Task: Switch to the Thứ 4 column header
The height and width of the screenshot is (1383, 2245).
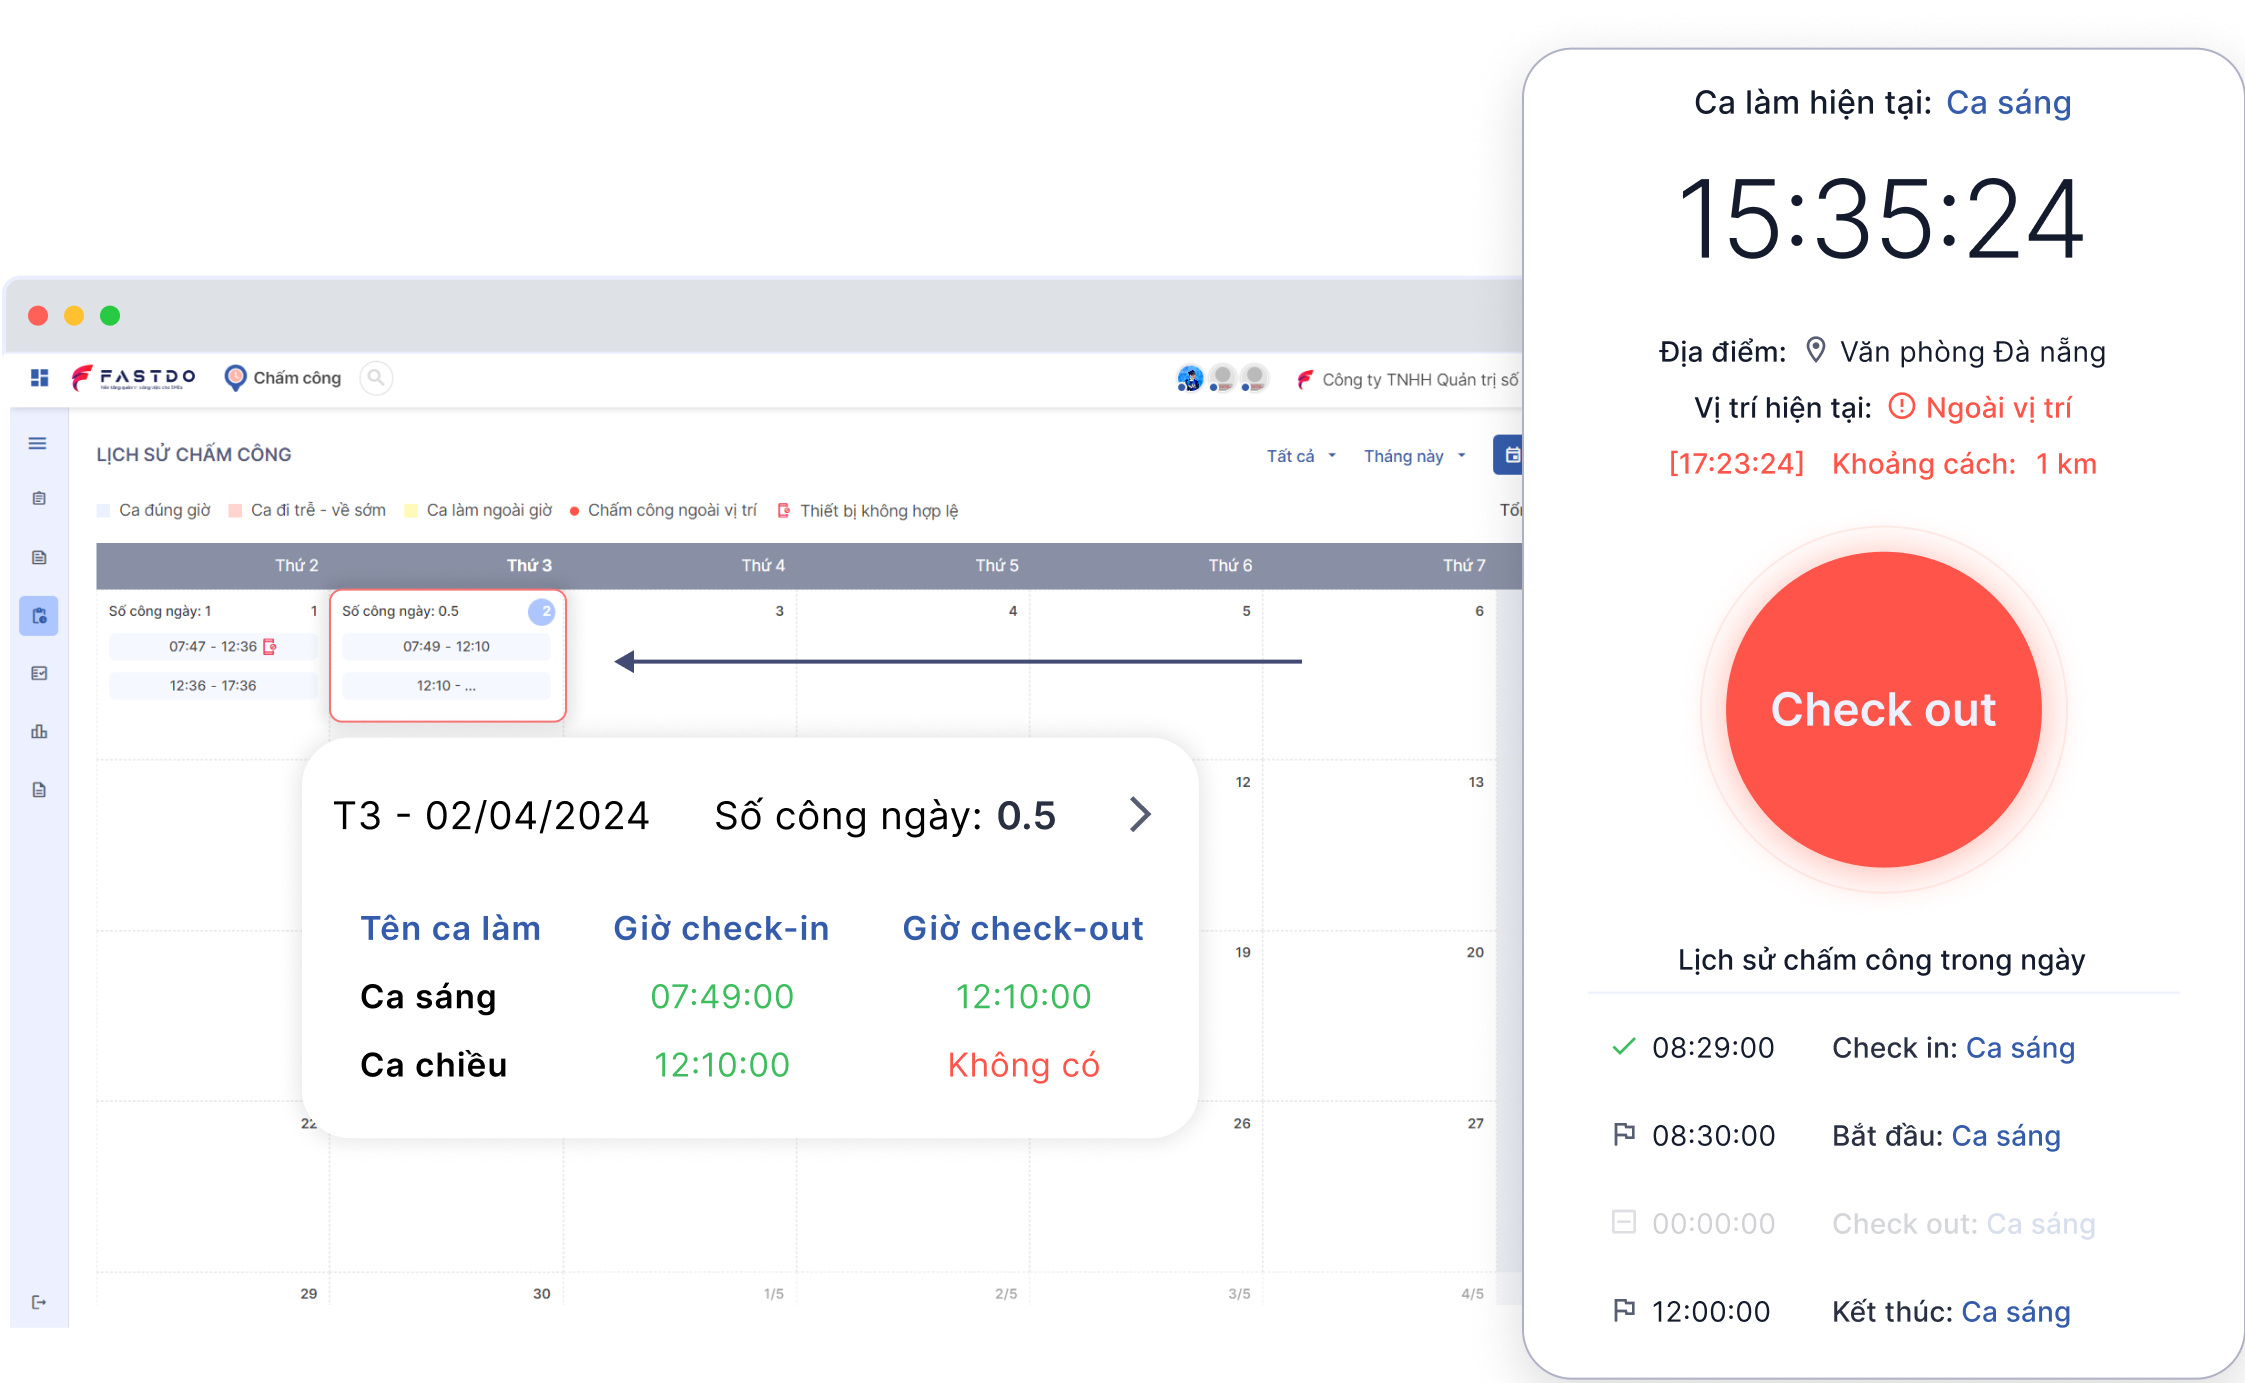Action: point(764,564)
